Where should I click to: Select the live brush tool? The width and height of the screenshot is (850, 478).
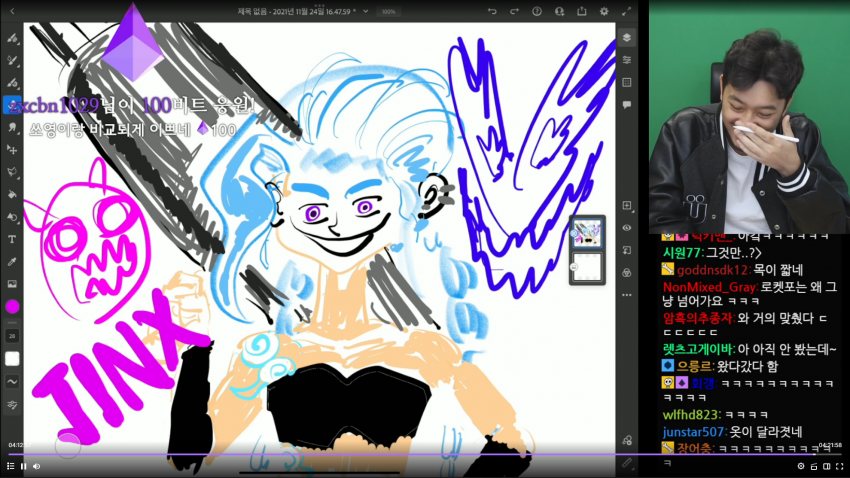(12, 60)
